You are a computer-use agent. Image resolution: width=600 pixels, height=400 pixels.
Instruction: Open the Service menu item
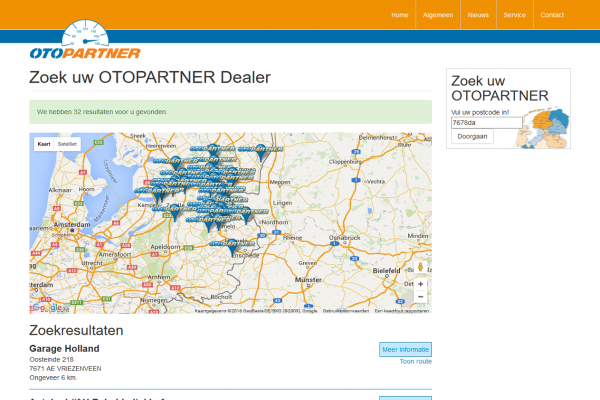[x=514, y=15]
